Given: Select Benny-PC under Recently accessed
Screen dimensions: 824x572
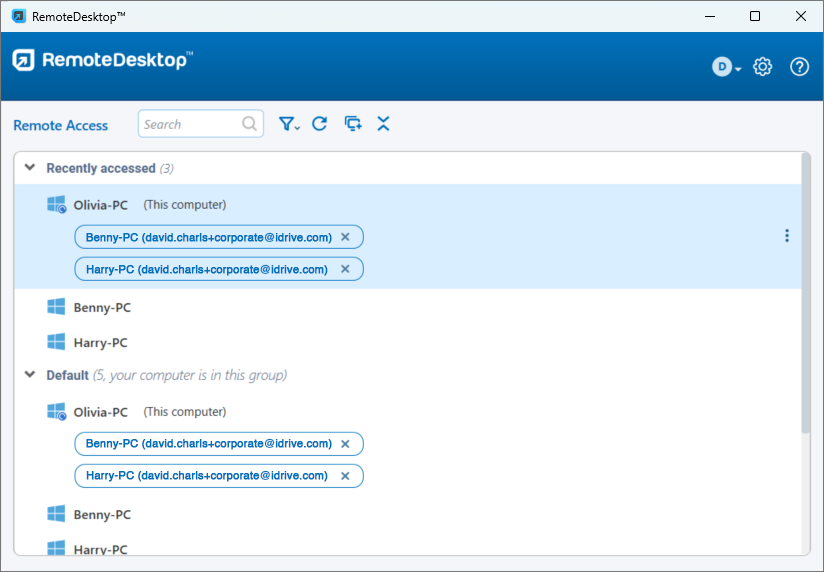Looking at the screenshot, I should (102, 308).
